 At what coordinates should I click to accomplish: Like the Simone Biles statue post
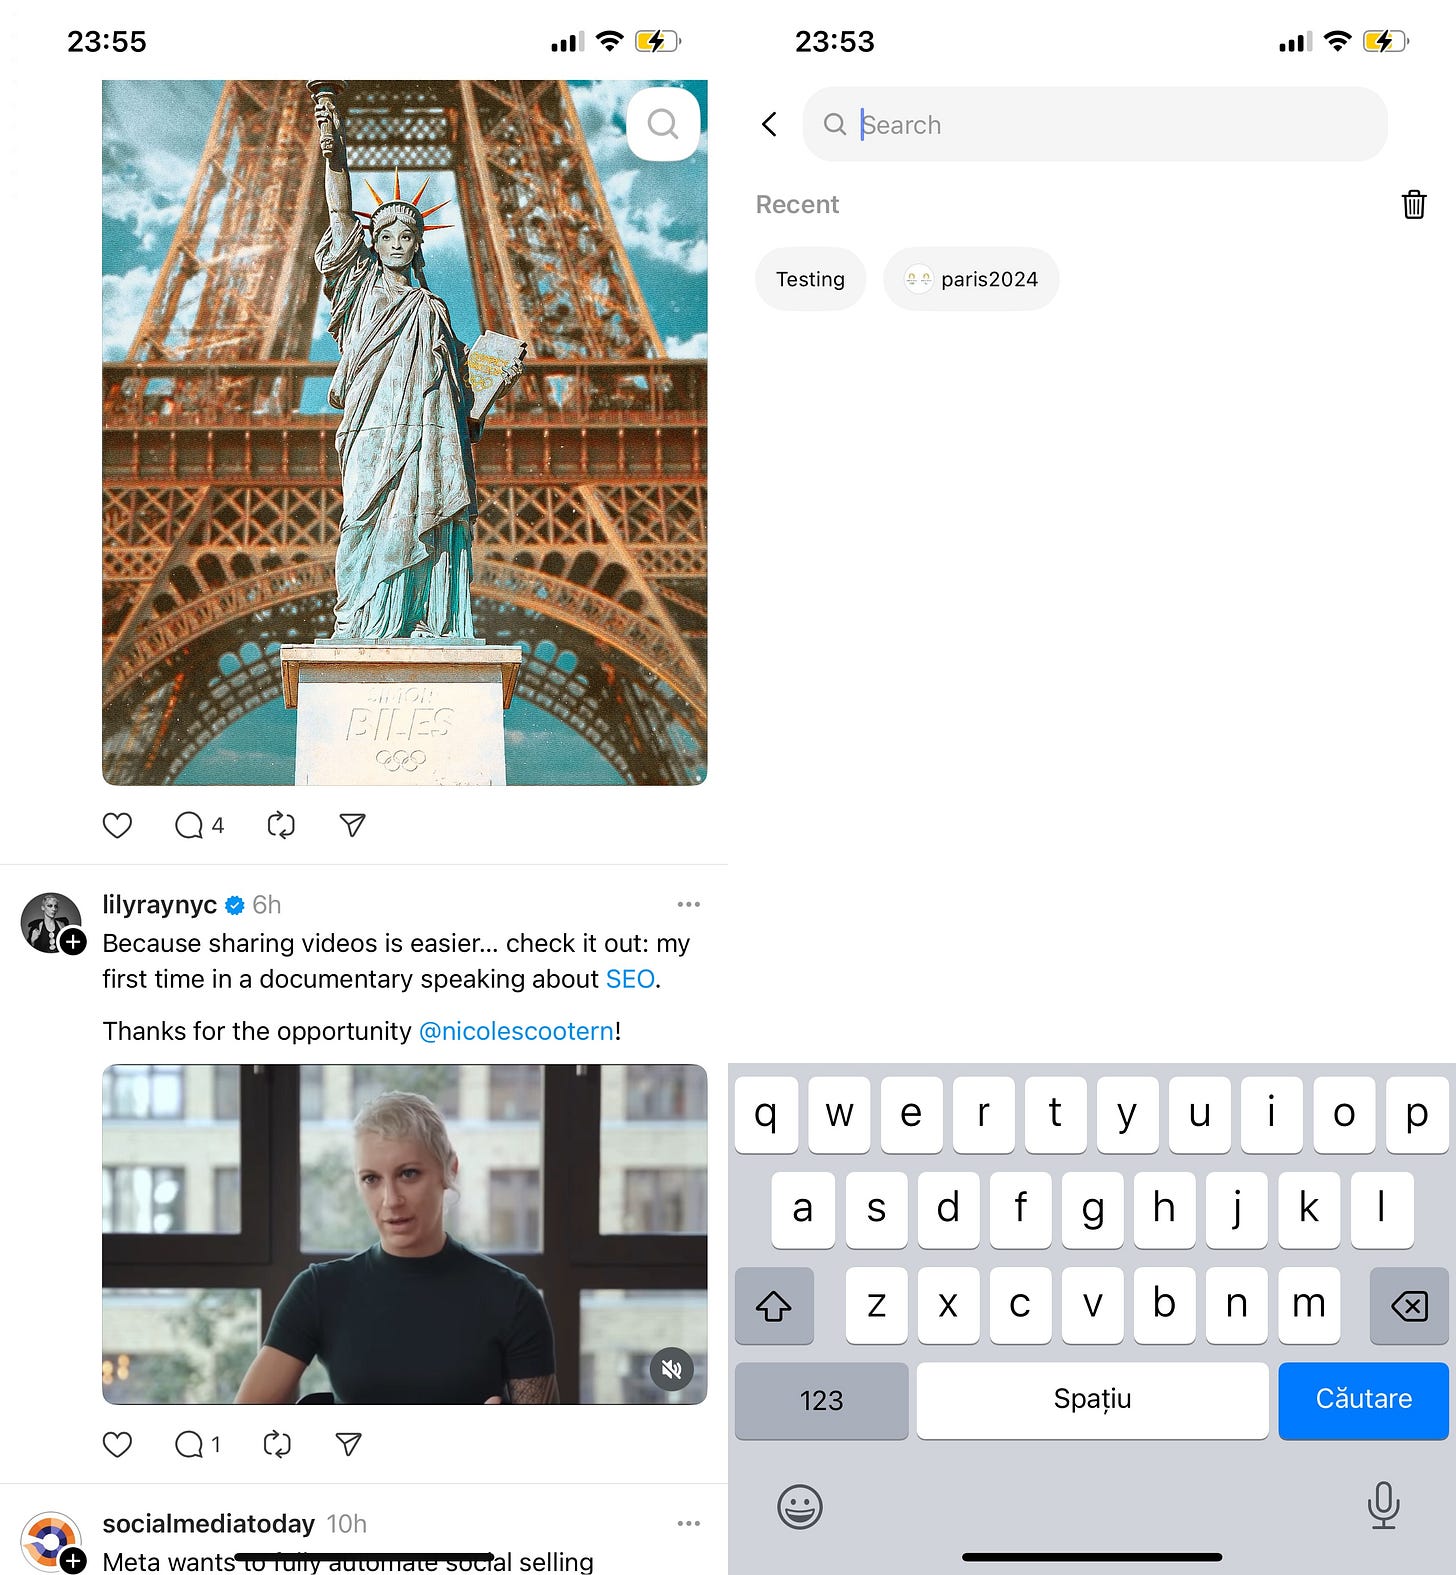[x=118, y=825]
